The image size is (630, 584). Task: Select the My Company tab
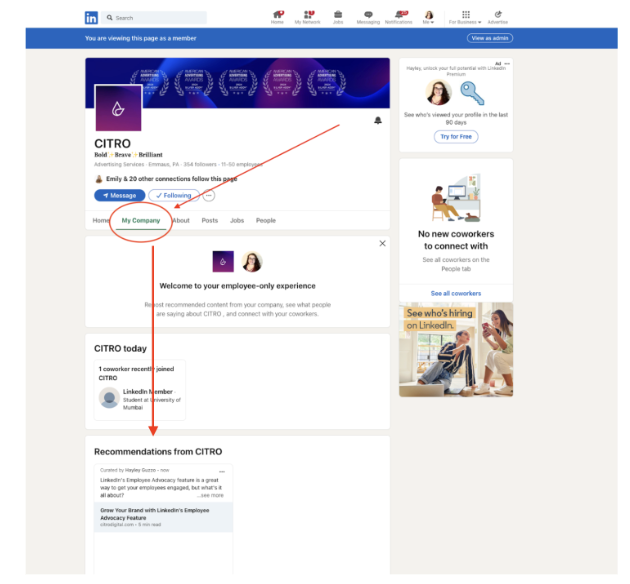(141, 221)
